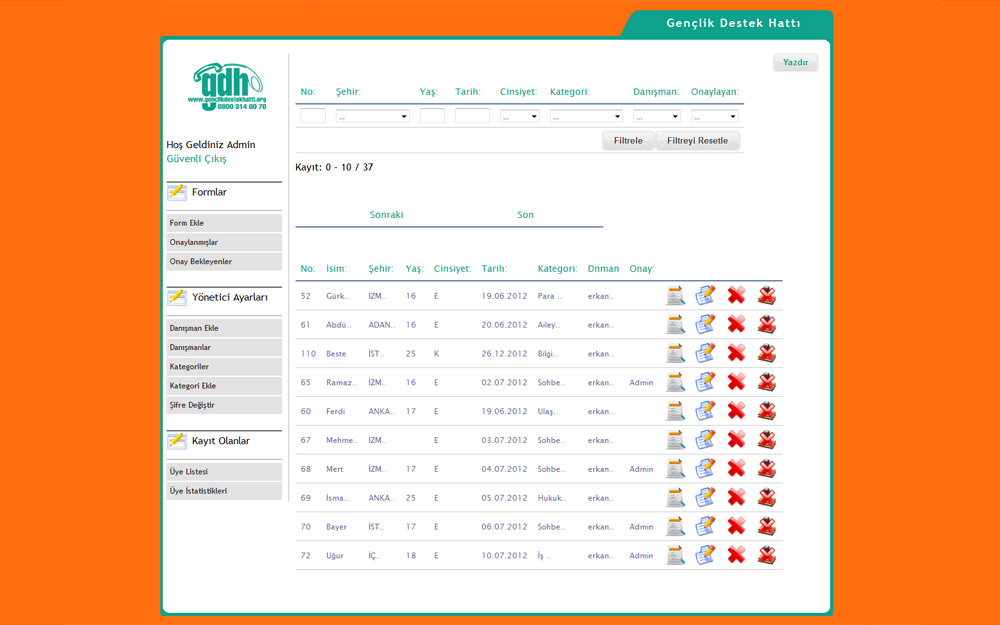Edit record 65 Ramaz.. with pencil icon
The image size is (1000, 625).
tap(705, 382)
